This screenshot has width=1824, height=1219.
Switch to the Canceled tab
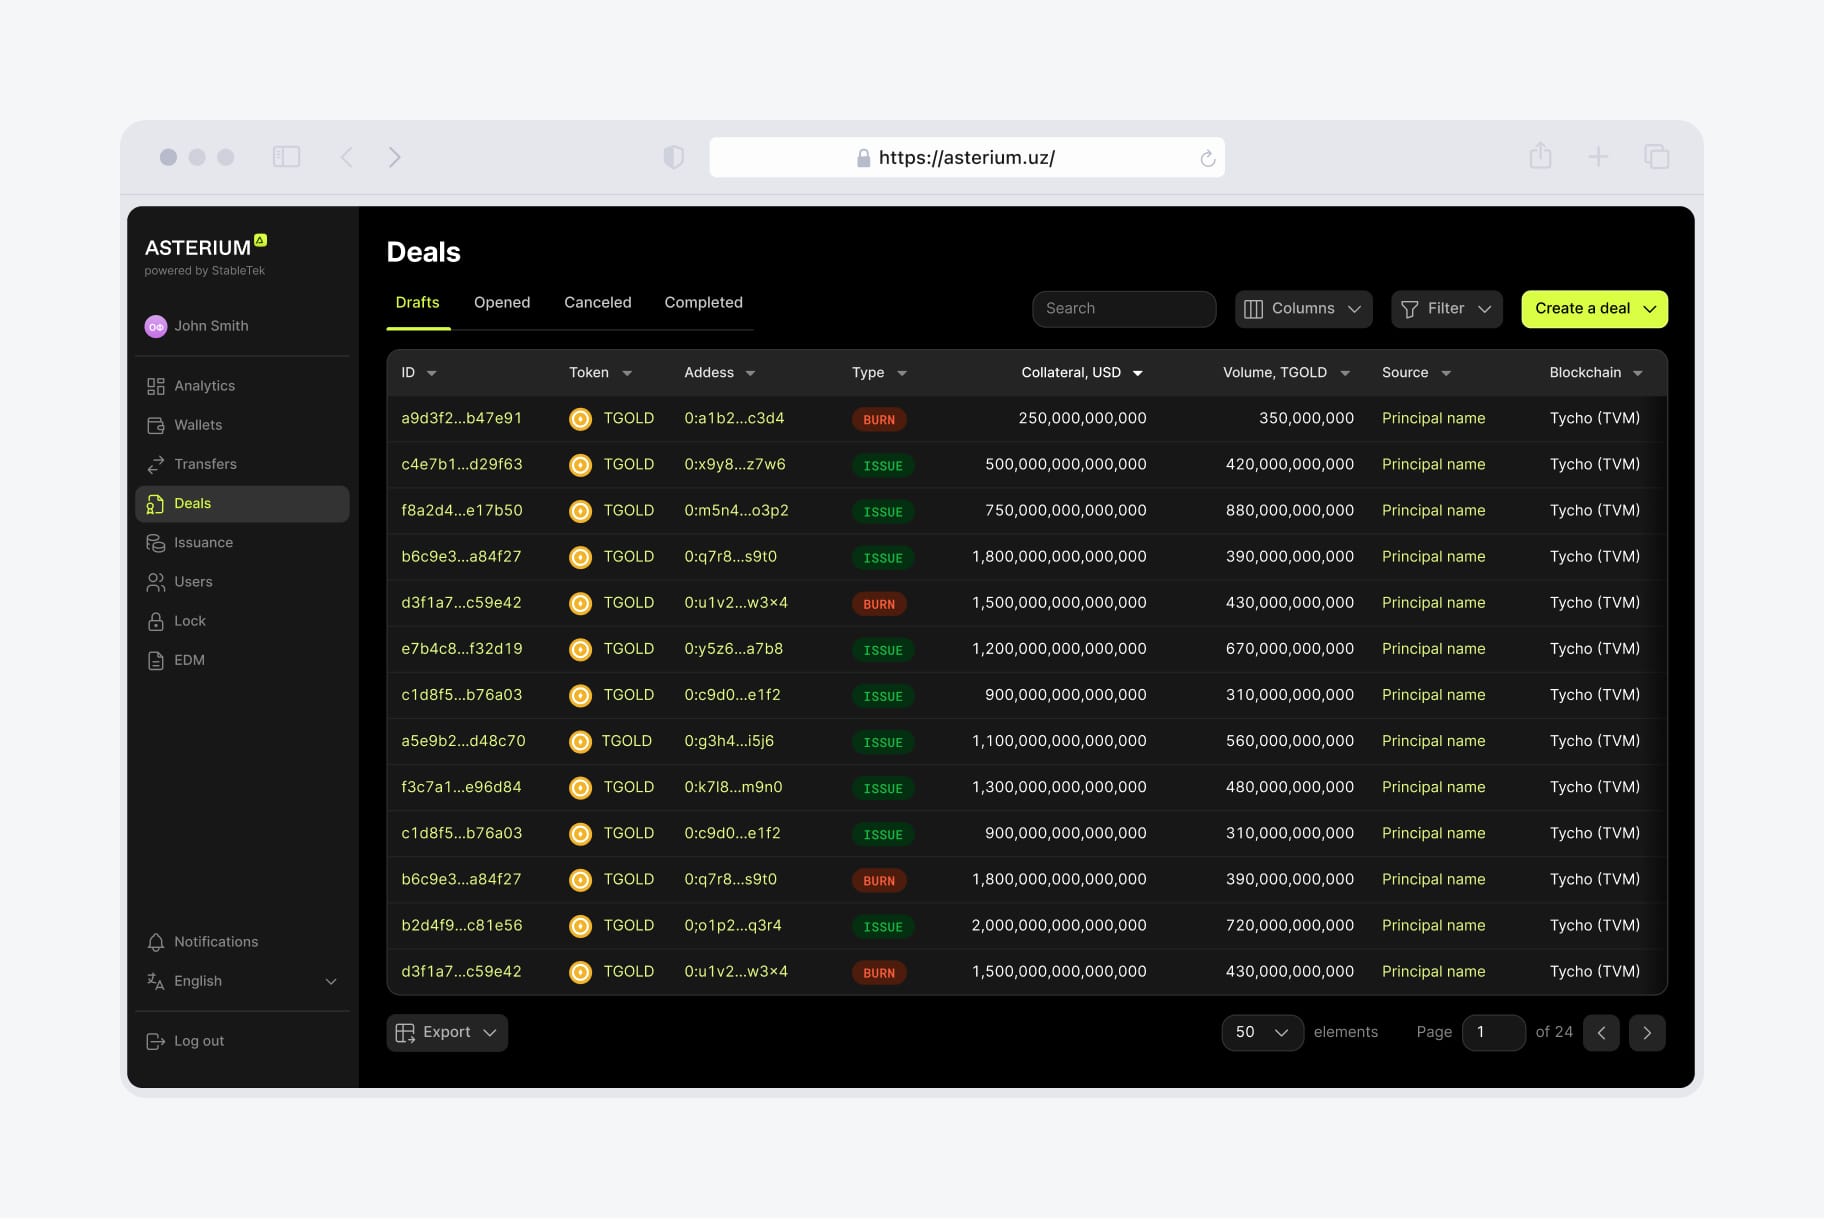597,303
